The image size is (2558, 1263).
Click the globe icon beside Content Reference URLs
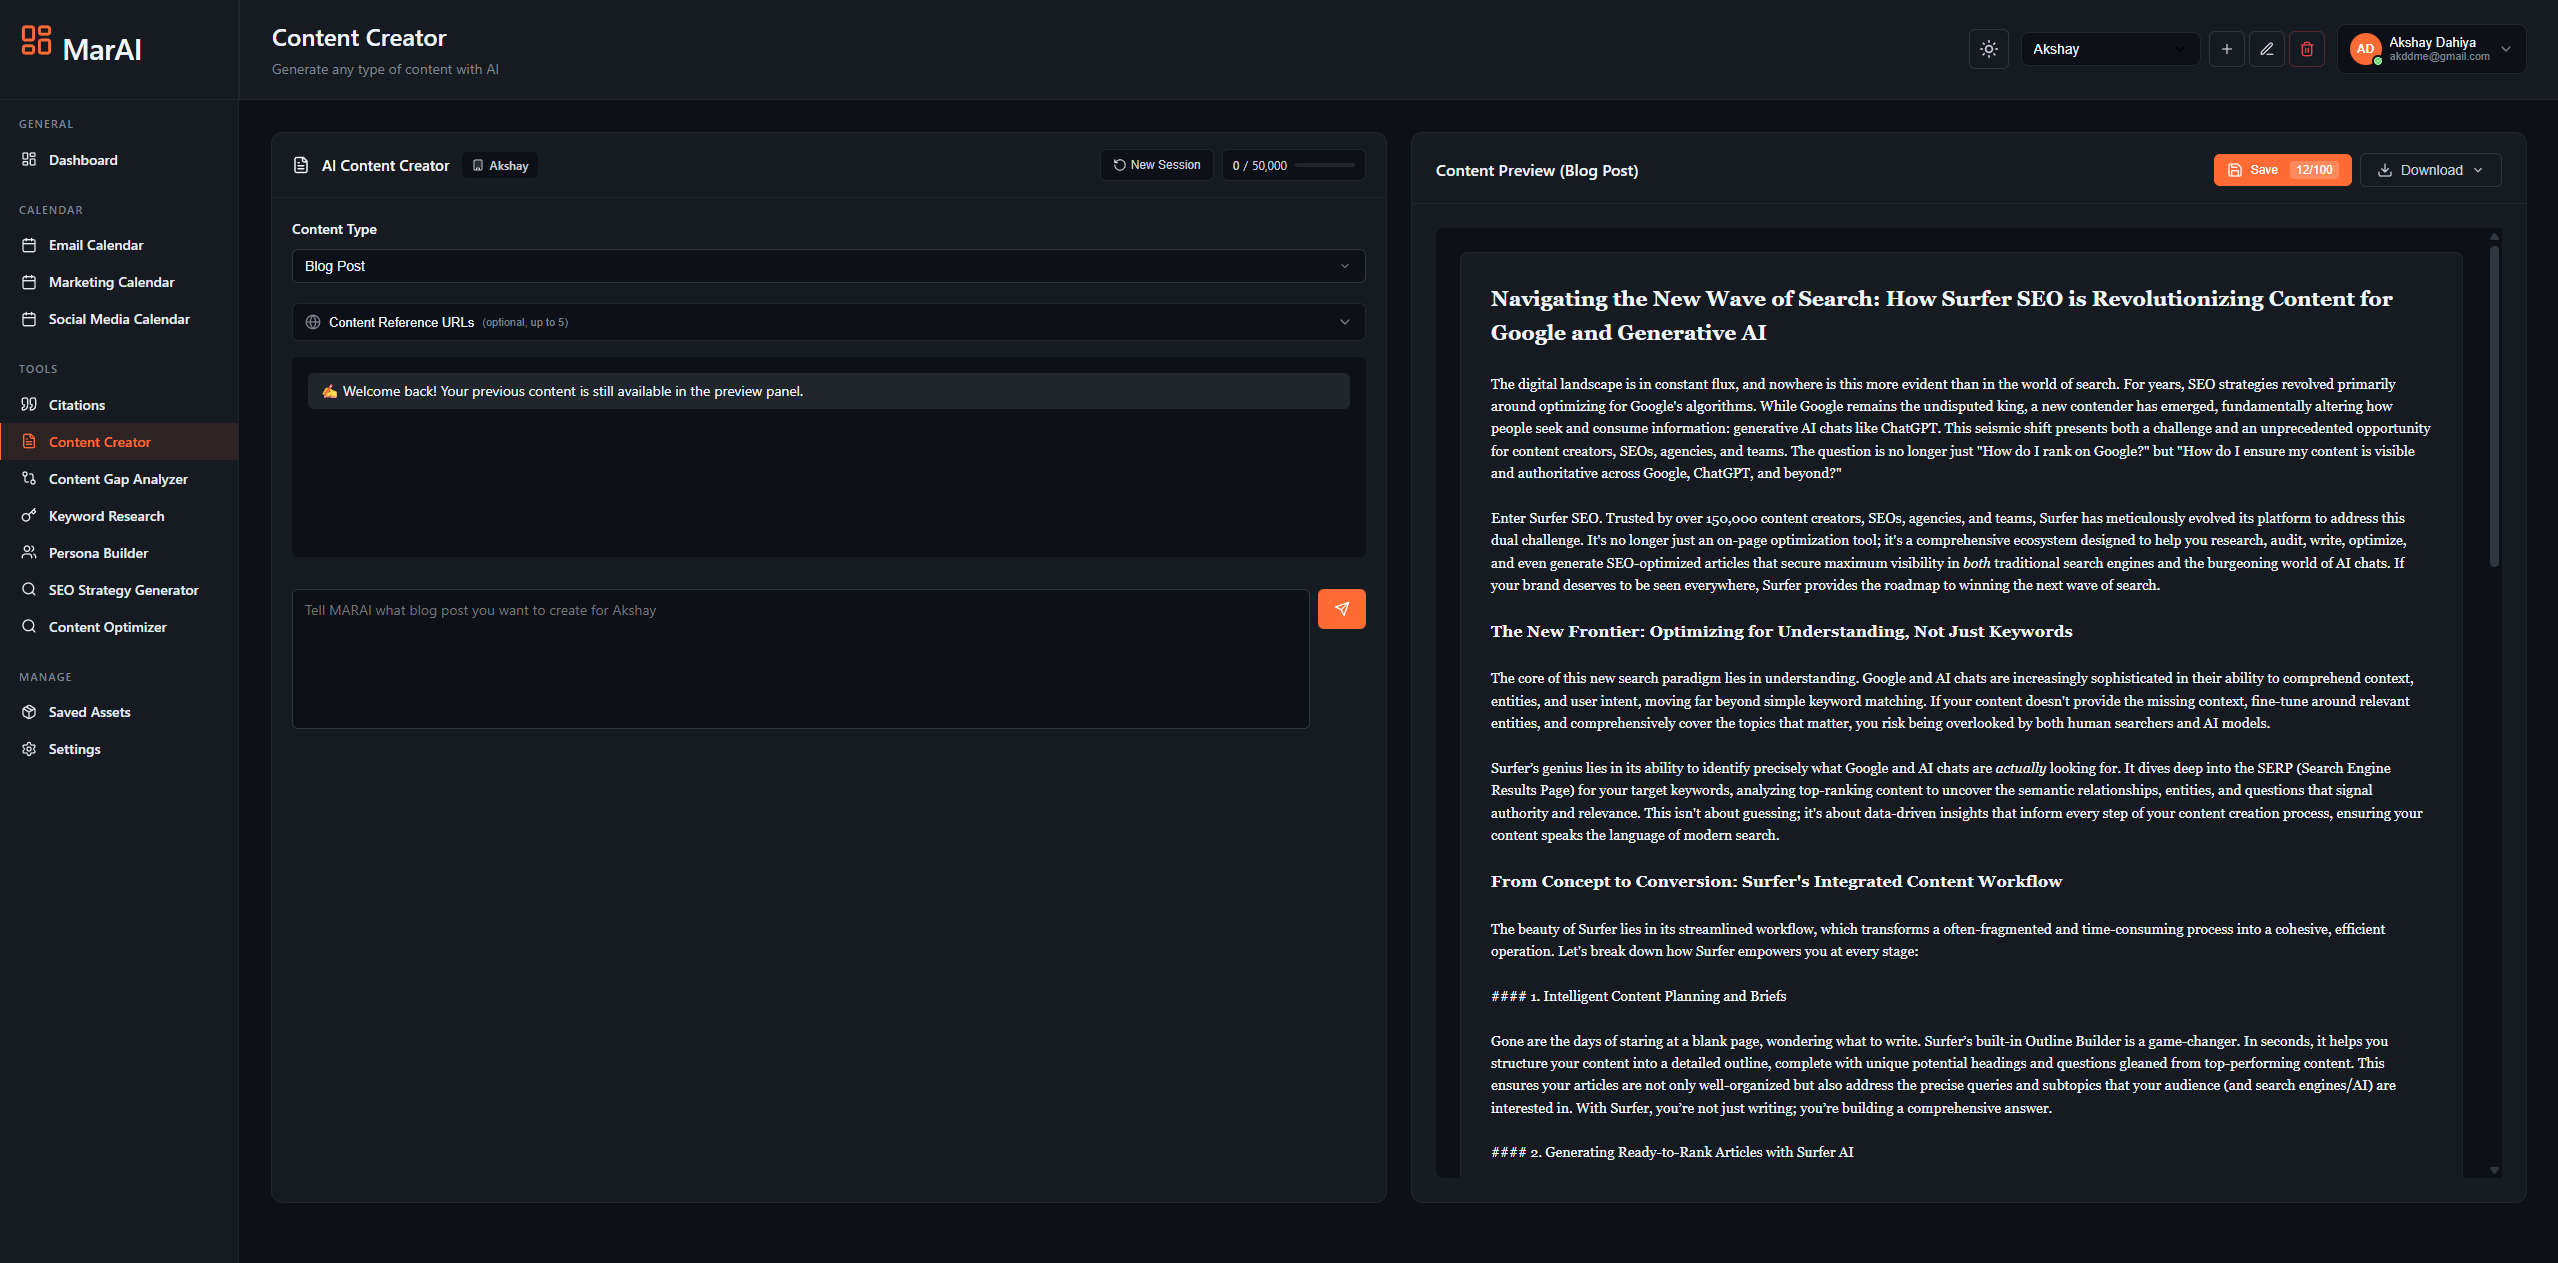(313, 322)
